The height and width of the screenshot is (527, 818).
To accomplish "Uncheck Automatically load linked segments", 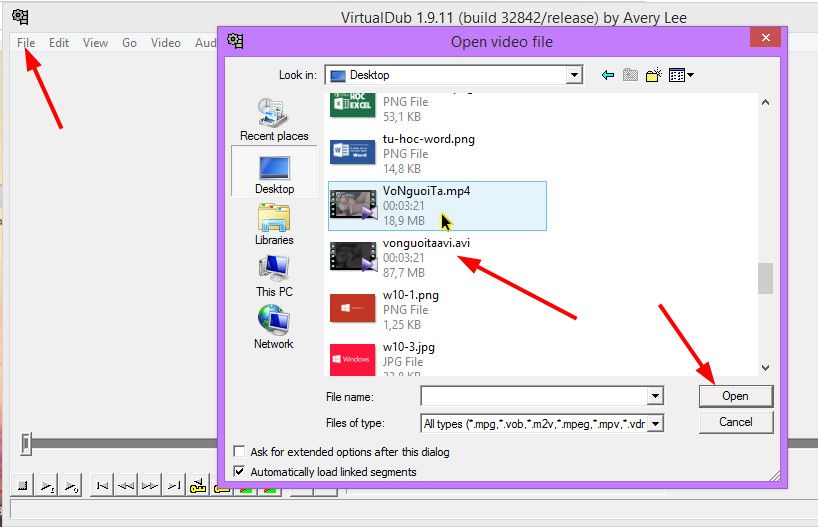I will [239, 471].
